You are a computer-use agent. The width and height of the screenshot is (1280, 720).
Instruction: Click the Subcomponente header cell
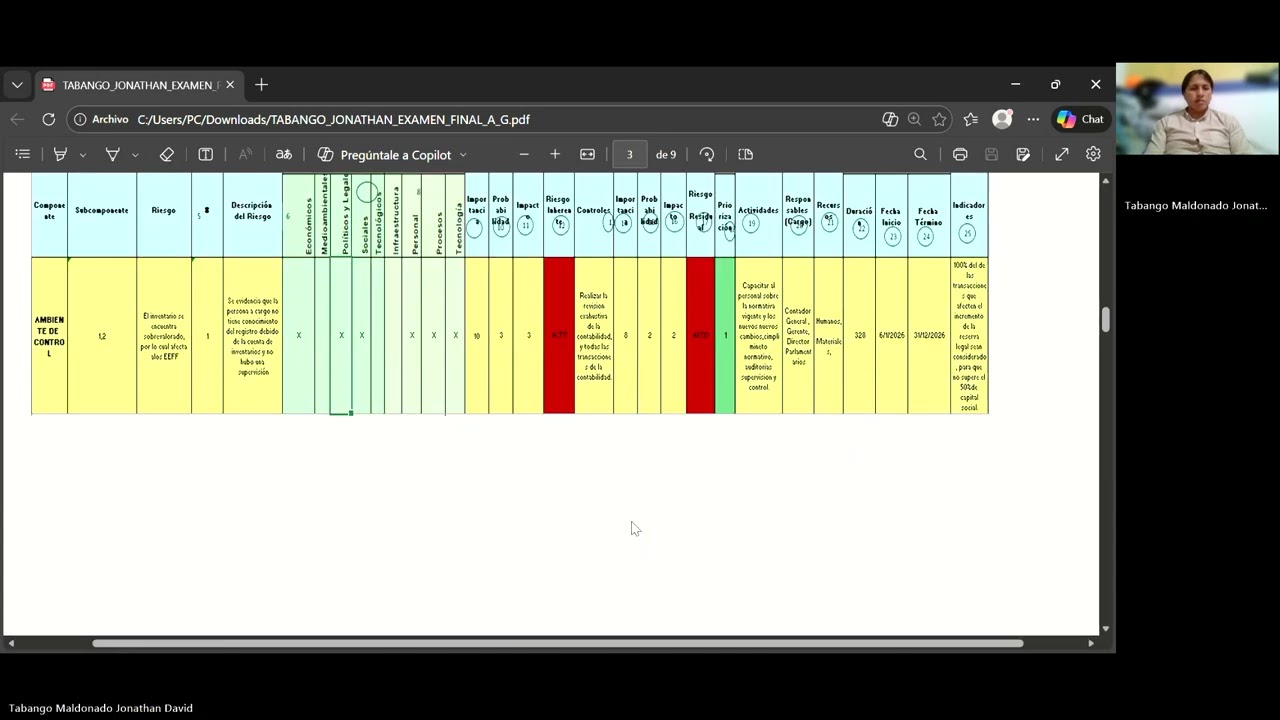click(102, 215)
